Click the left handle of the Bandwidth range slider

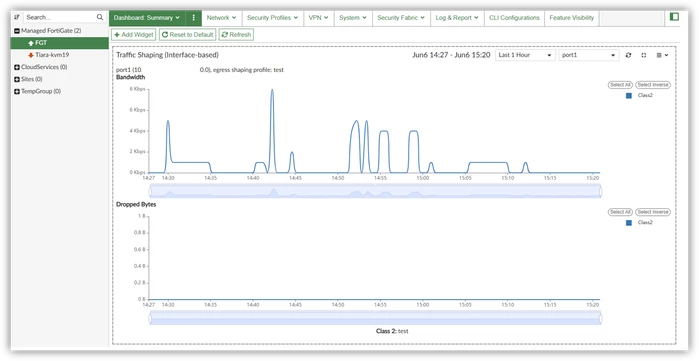[x=150, y=192]
